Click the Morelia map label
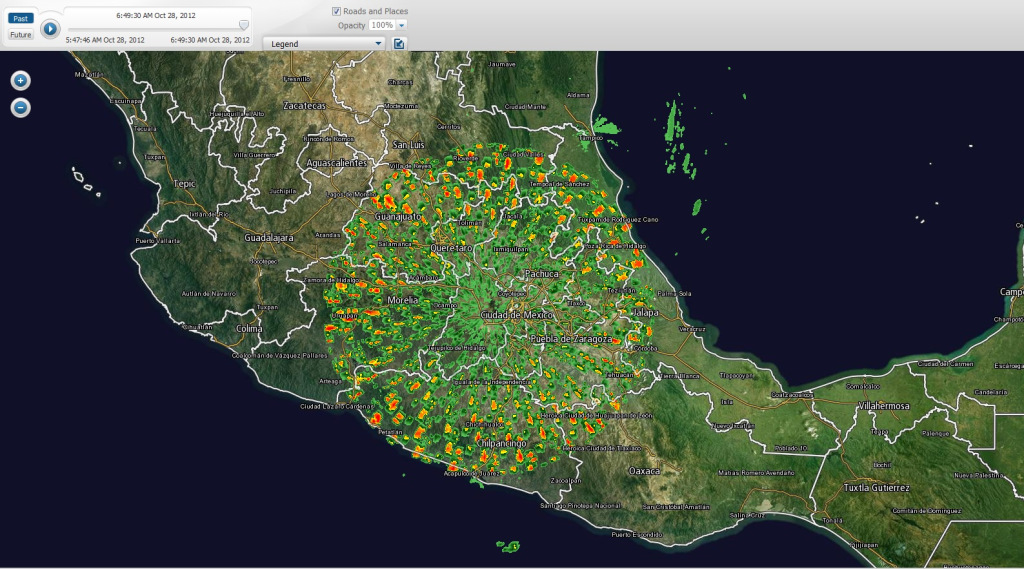The height and width of the screenshot is (569, 1024). (x=402, y=300)
